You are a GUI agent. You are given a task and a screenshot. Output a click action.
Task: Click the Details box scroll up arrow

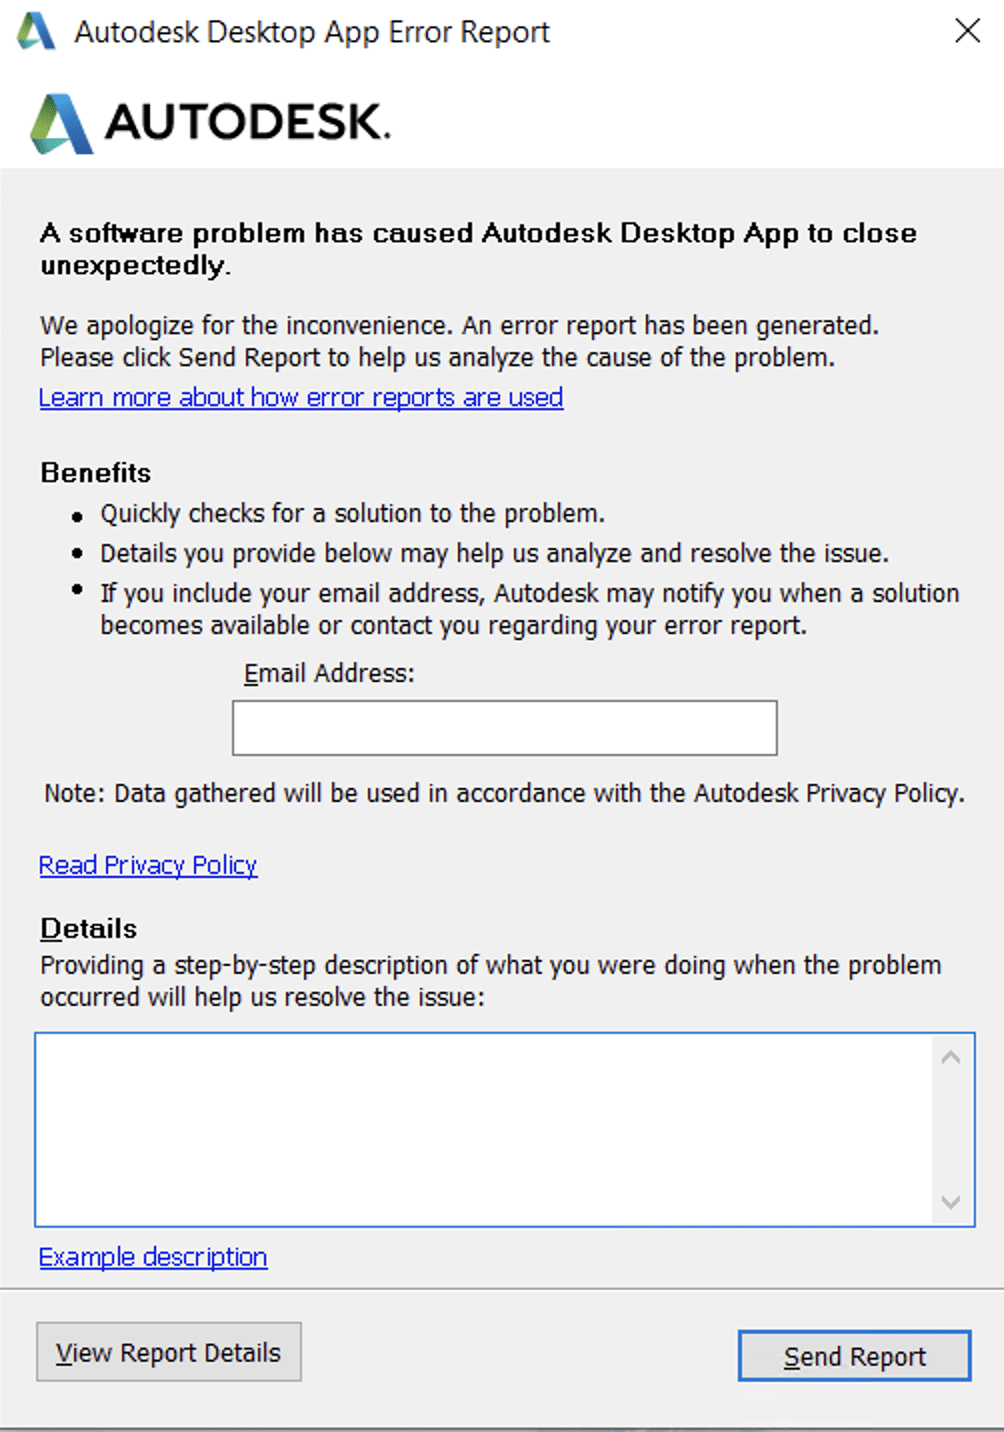point(951,1057)
